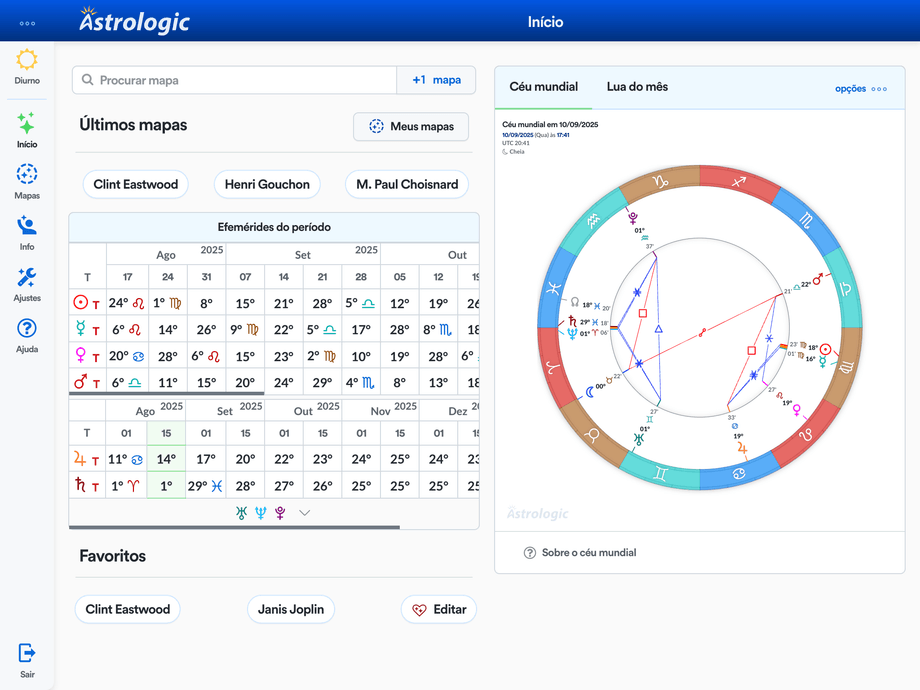Click Venus glyph on the chart wheel
This screenshot has height=690, width=920.
click(797, 410)
